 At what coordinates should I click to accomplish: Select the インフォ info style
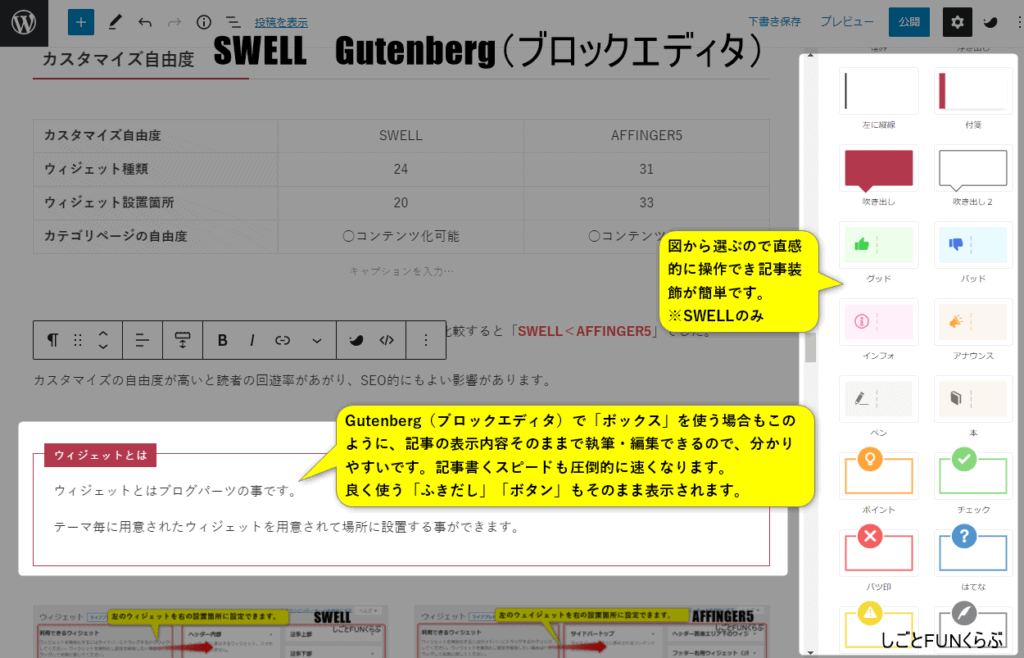(x=878, y=322)
